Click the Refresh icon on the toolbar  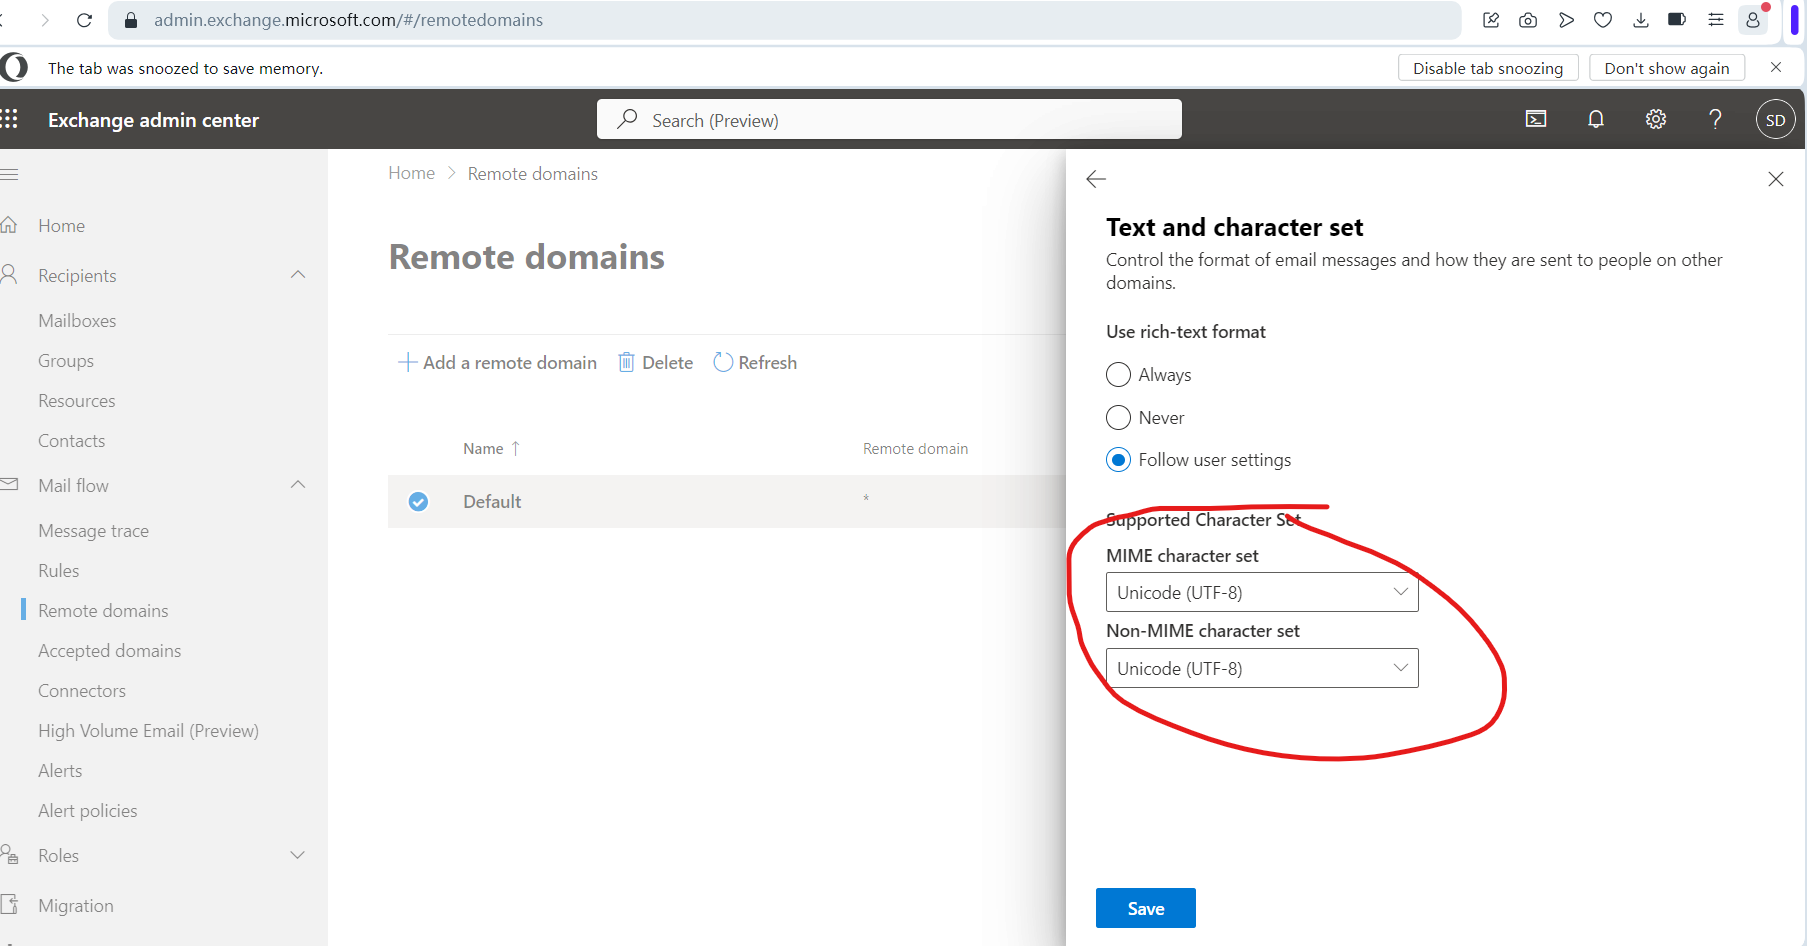tap(723, 361)
